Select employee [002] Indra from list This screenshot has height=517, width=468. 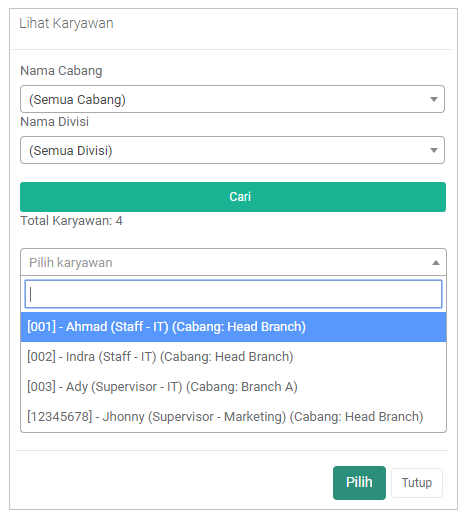pyautogui.click(x=233, y=357)
